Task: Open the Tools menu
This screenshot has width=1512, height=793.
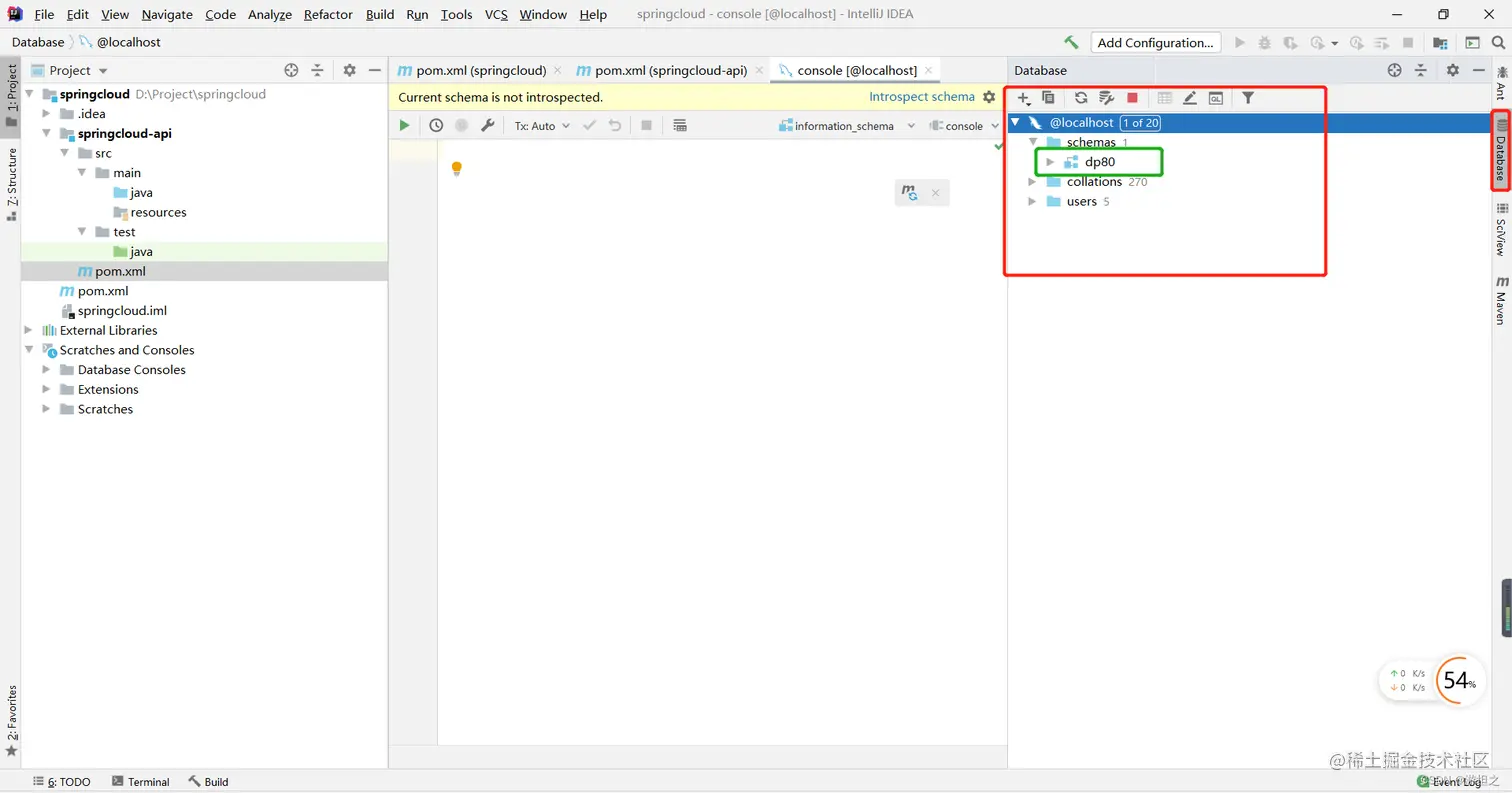Action: tap(456, 15)
